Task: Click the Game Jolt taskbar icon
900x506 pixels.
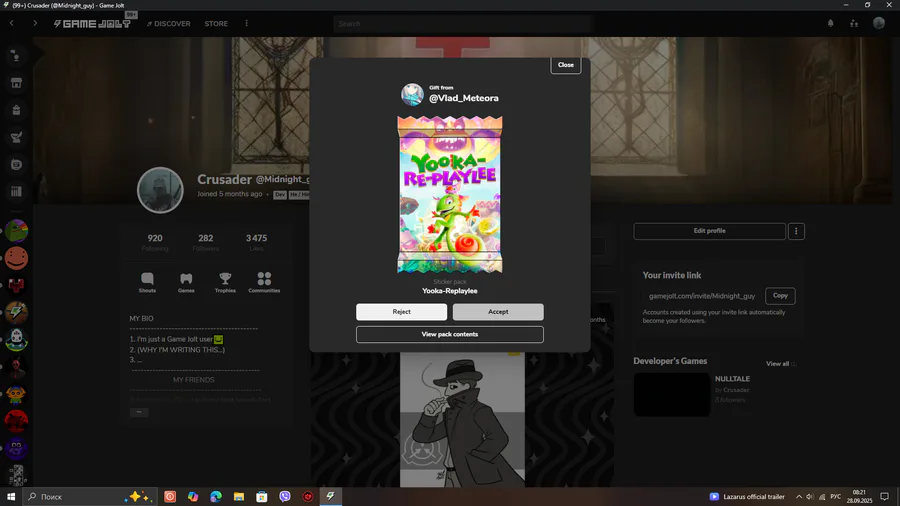Action: tap(331, 496)
